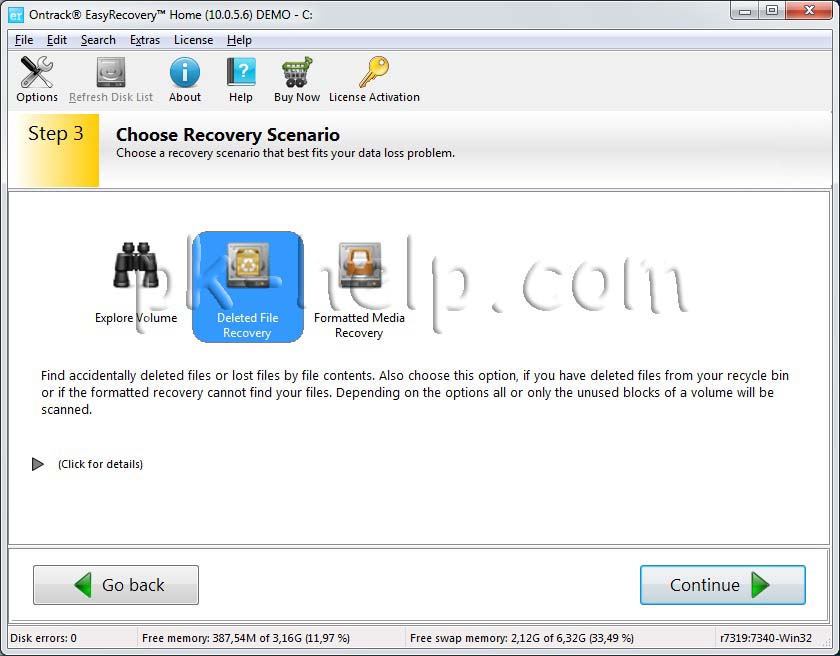
Task: Open the Help menu in menu bar
Action: point(239,40)
